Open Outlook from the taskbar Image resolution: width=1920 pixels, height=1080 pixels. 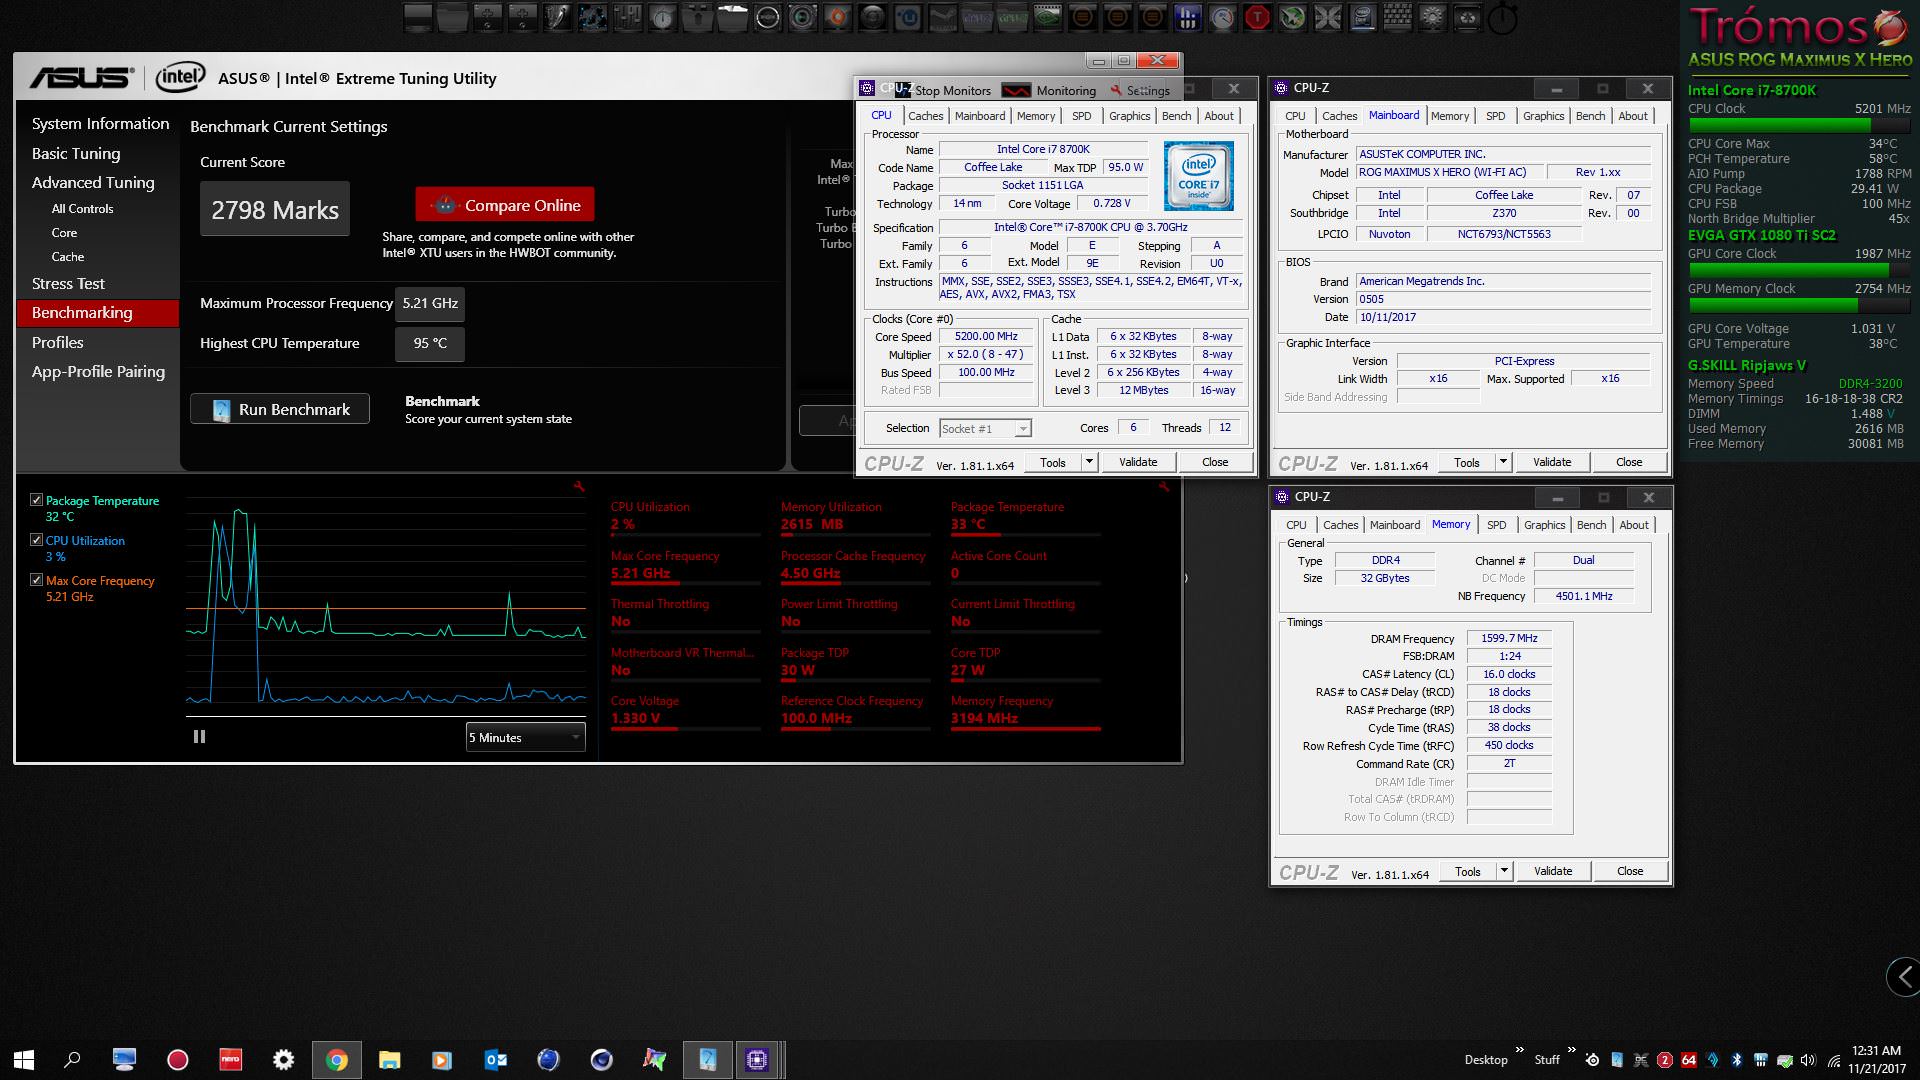pos(495,1060)
